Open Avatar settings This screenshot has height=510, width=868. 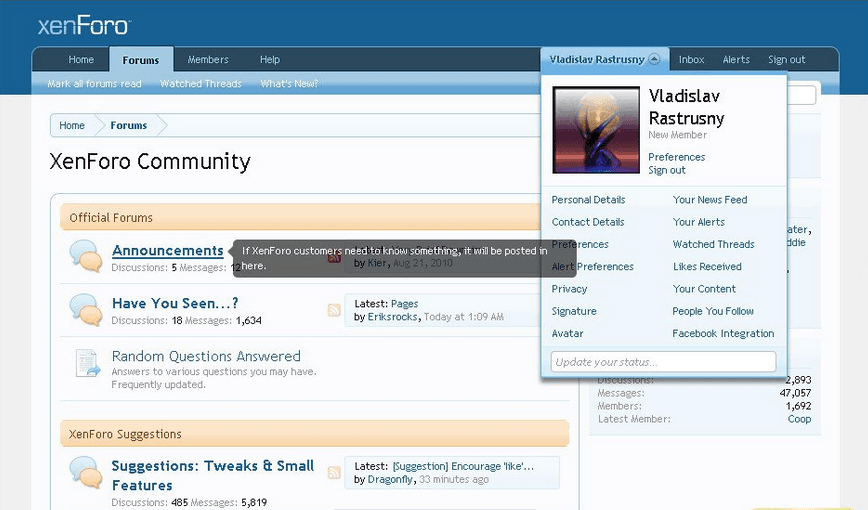(x=567, y=333)
